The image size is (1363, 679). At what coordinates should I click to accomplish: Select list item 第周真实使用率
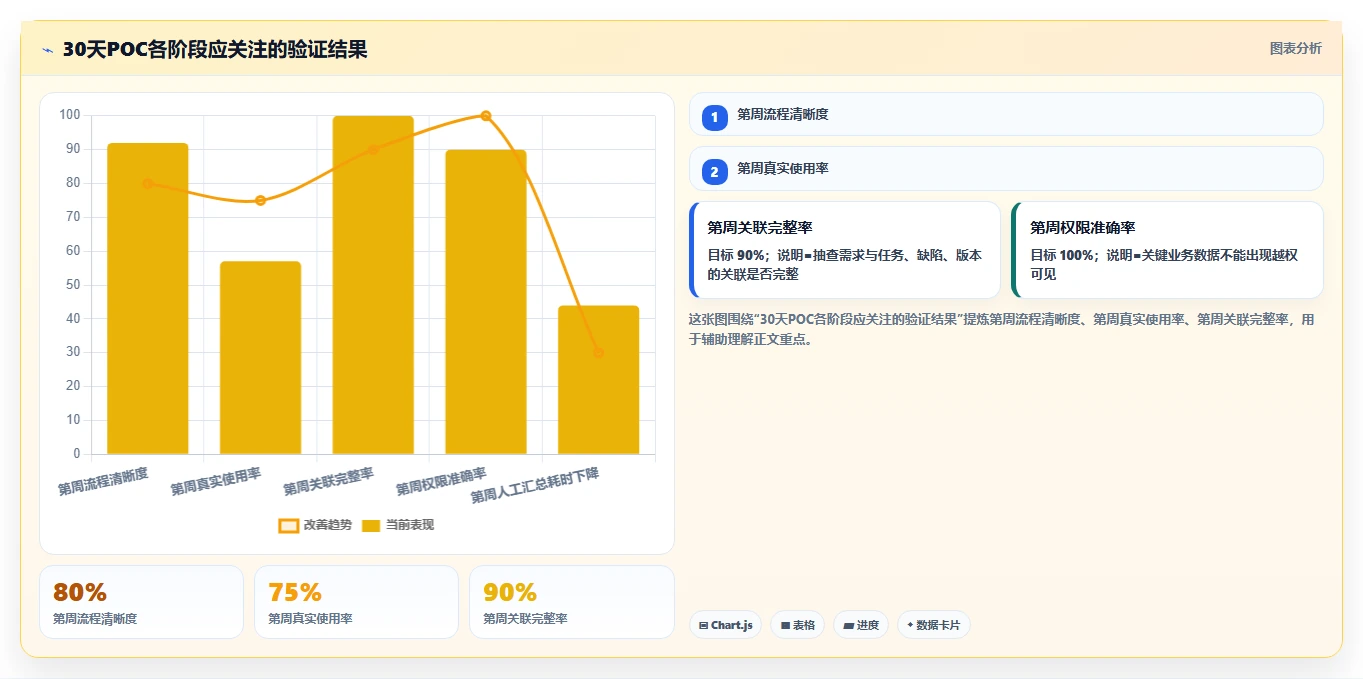tap(1006, 168)
